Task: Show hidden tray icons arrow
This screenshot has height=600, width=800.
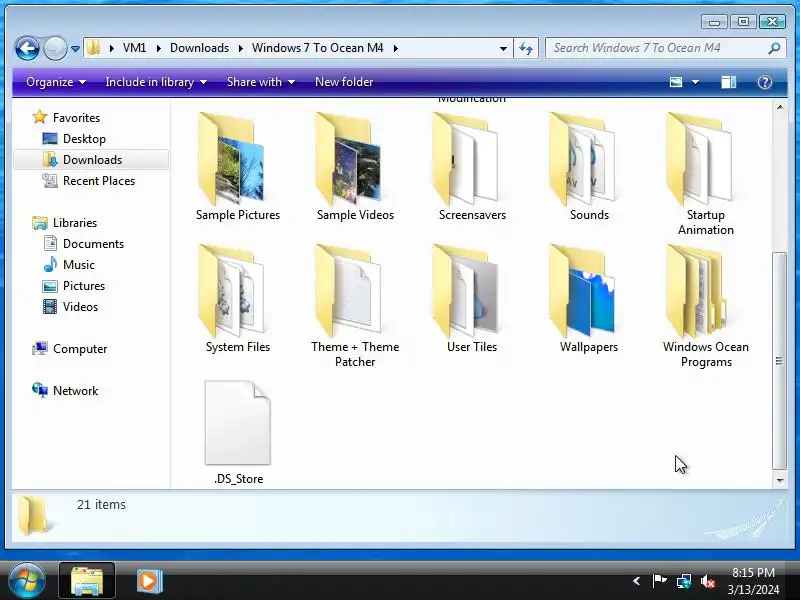Action: (x=636, y=581)
